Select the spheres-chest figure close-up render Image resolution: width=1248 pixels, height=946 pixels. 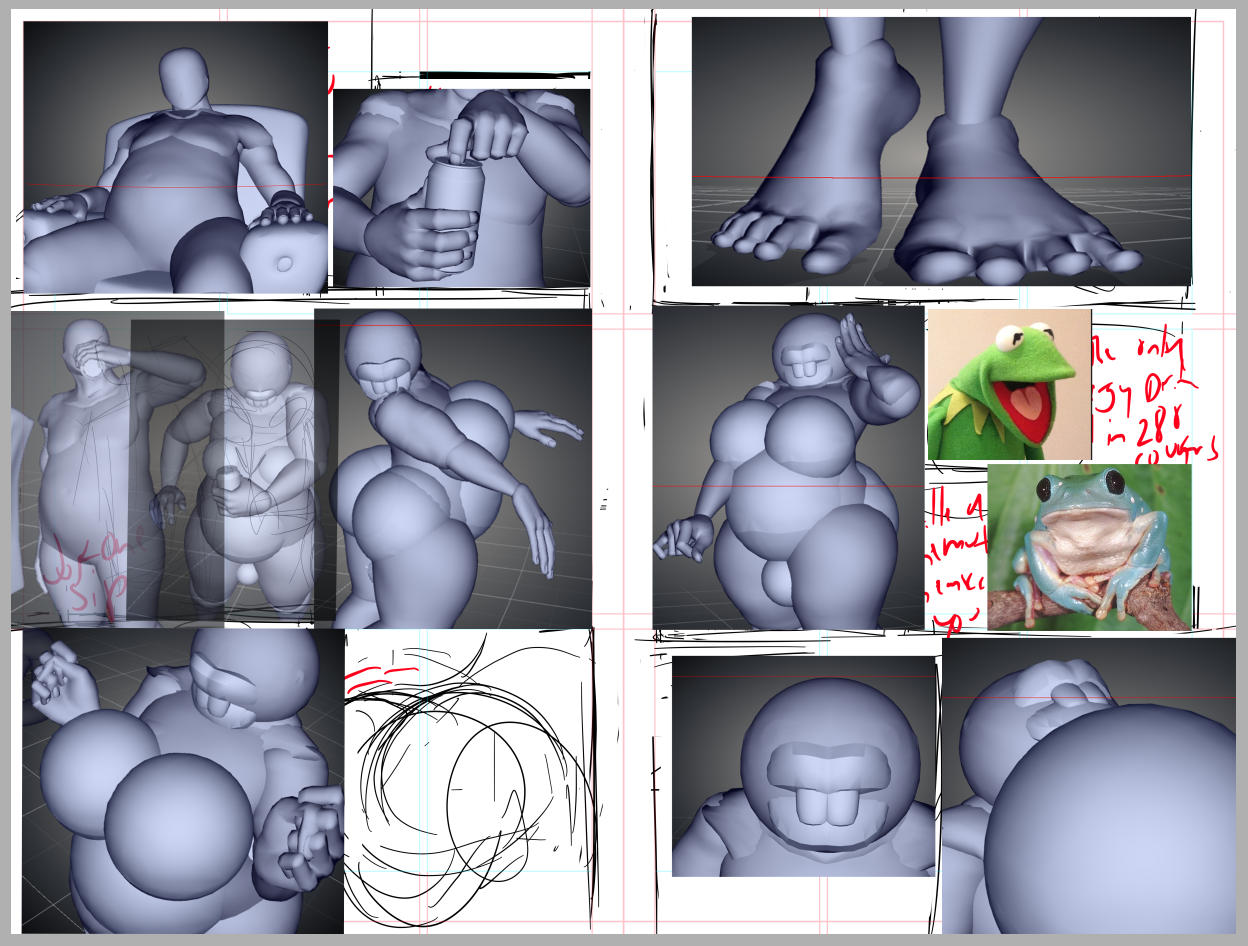click(183, 781)
